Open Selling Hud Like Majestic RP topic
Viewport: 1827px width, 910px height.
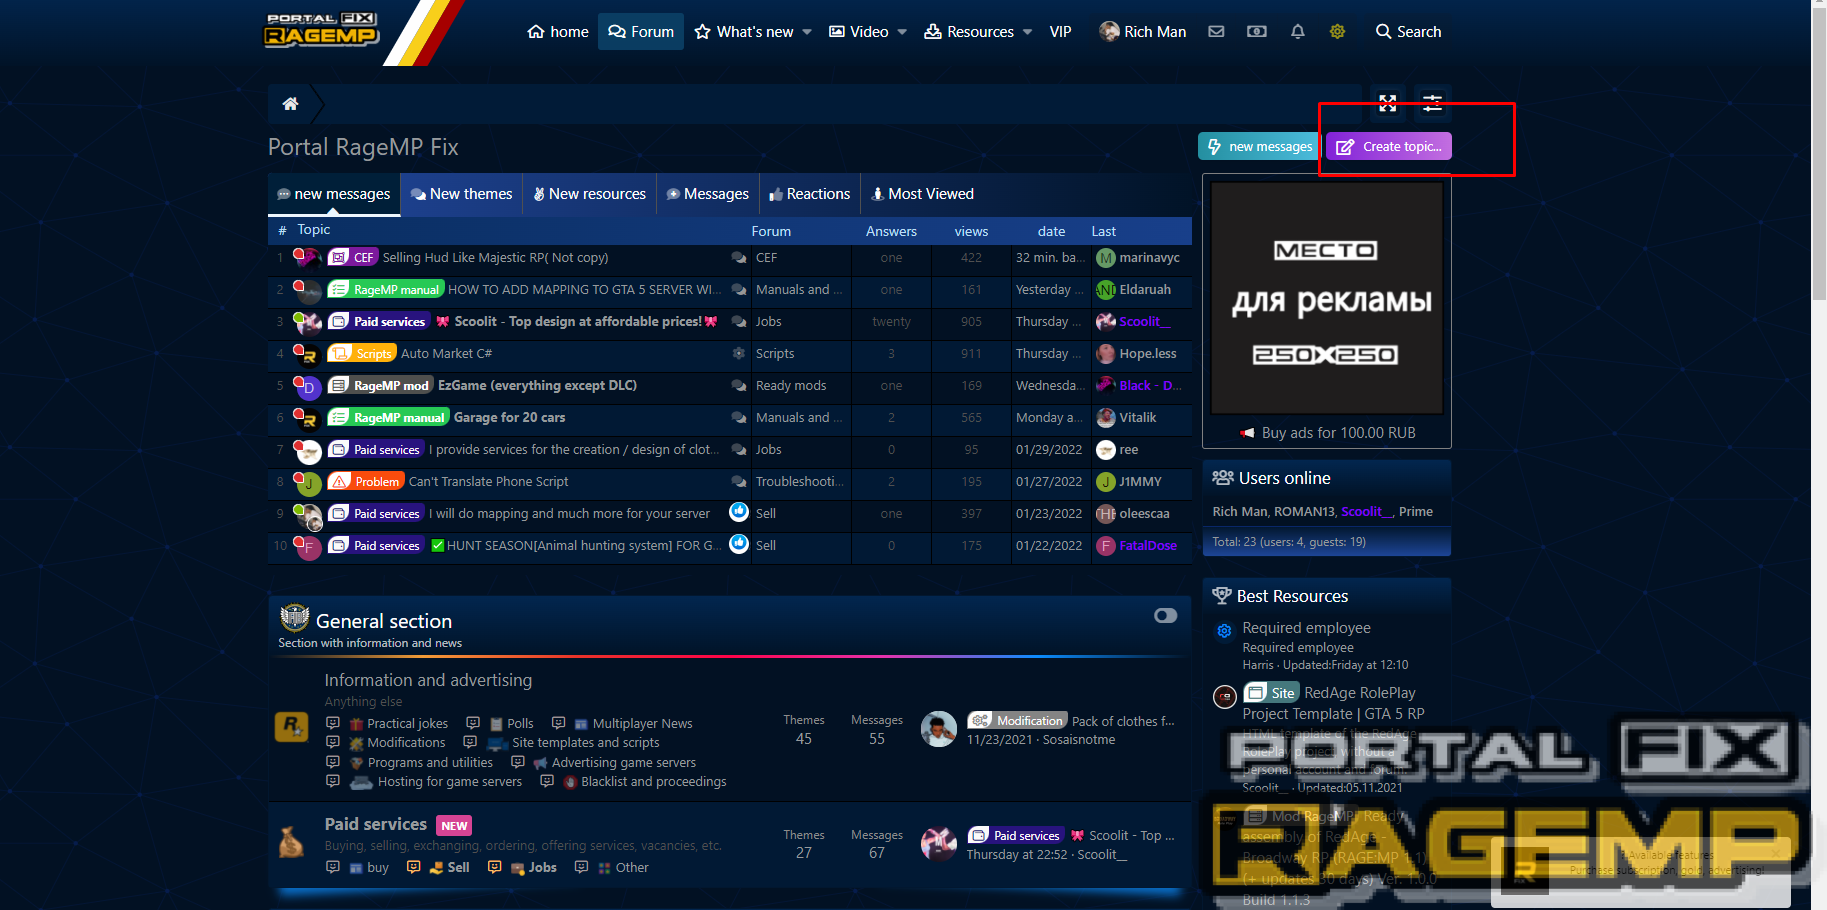(495, 258)
